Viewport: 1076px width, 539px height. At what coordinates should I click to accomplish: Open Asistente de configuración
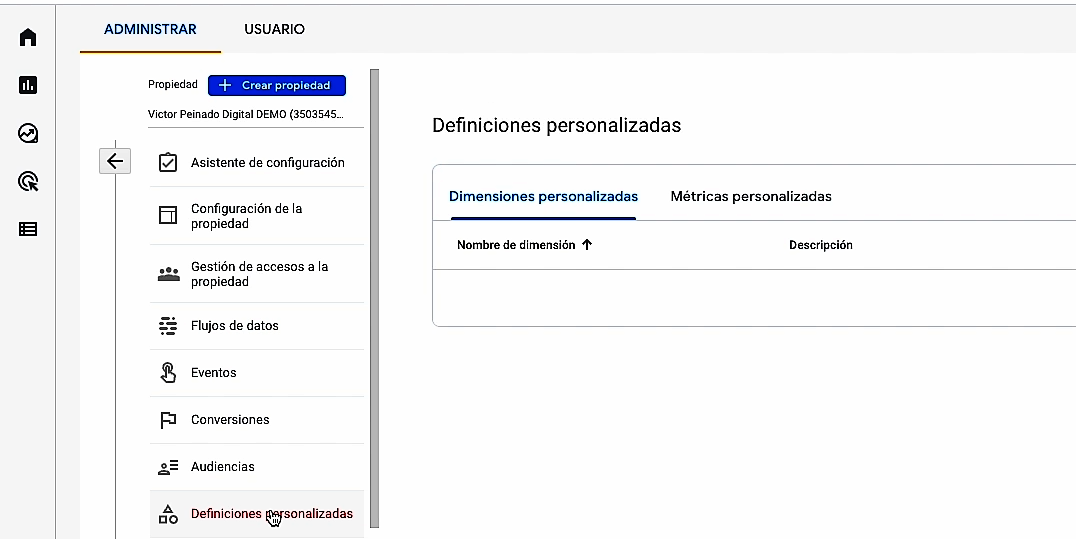point(257,163)
